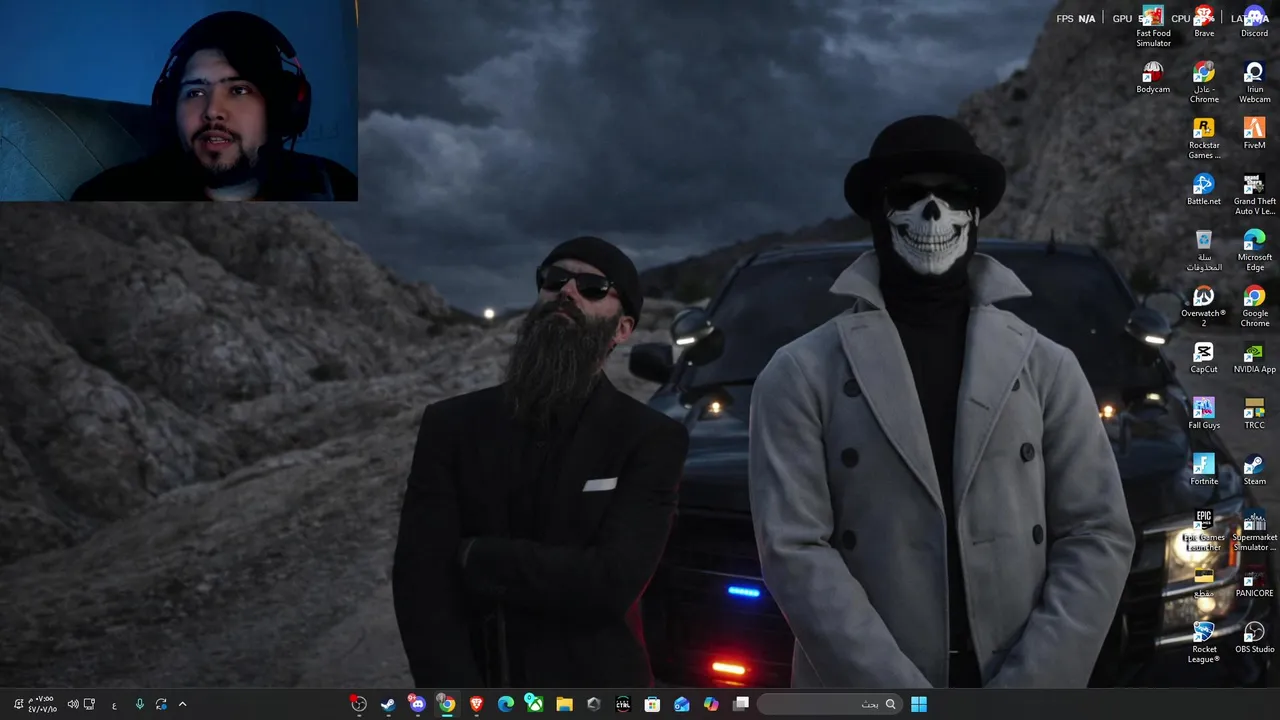This screenshot has height=720, width=1280.
Task: Open the network status tray icon
Action: click(89, 704)
